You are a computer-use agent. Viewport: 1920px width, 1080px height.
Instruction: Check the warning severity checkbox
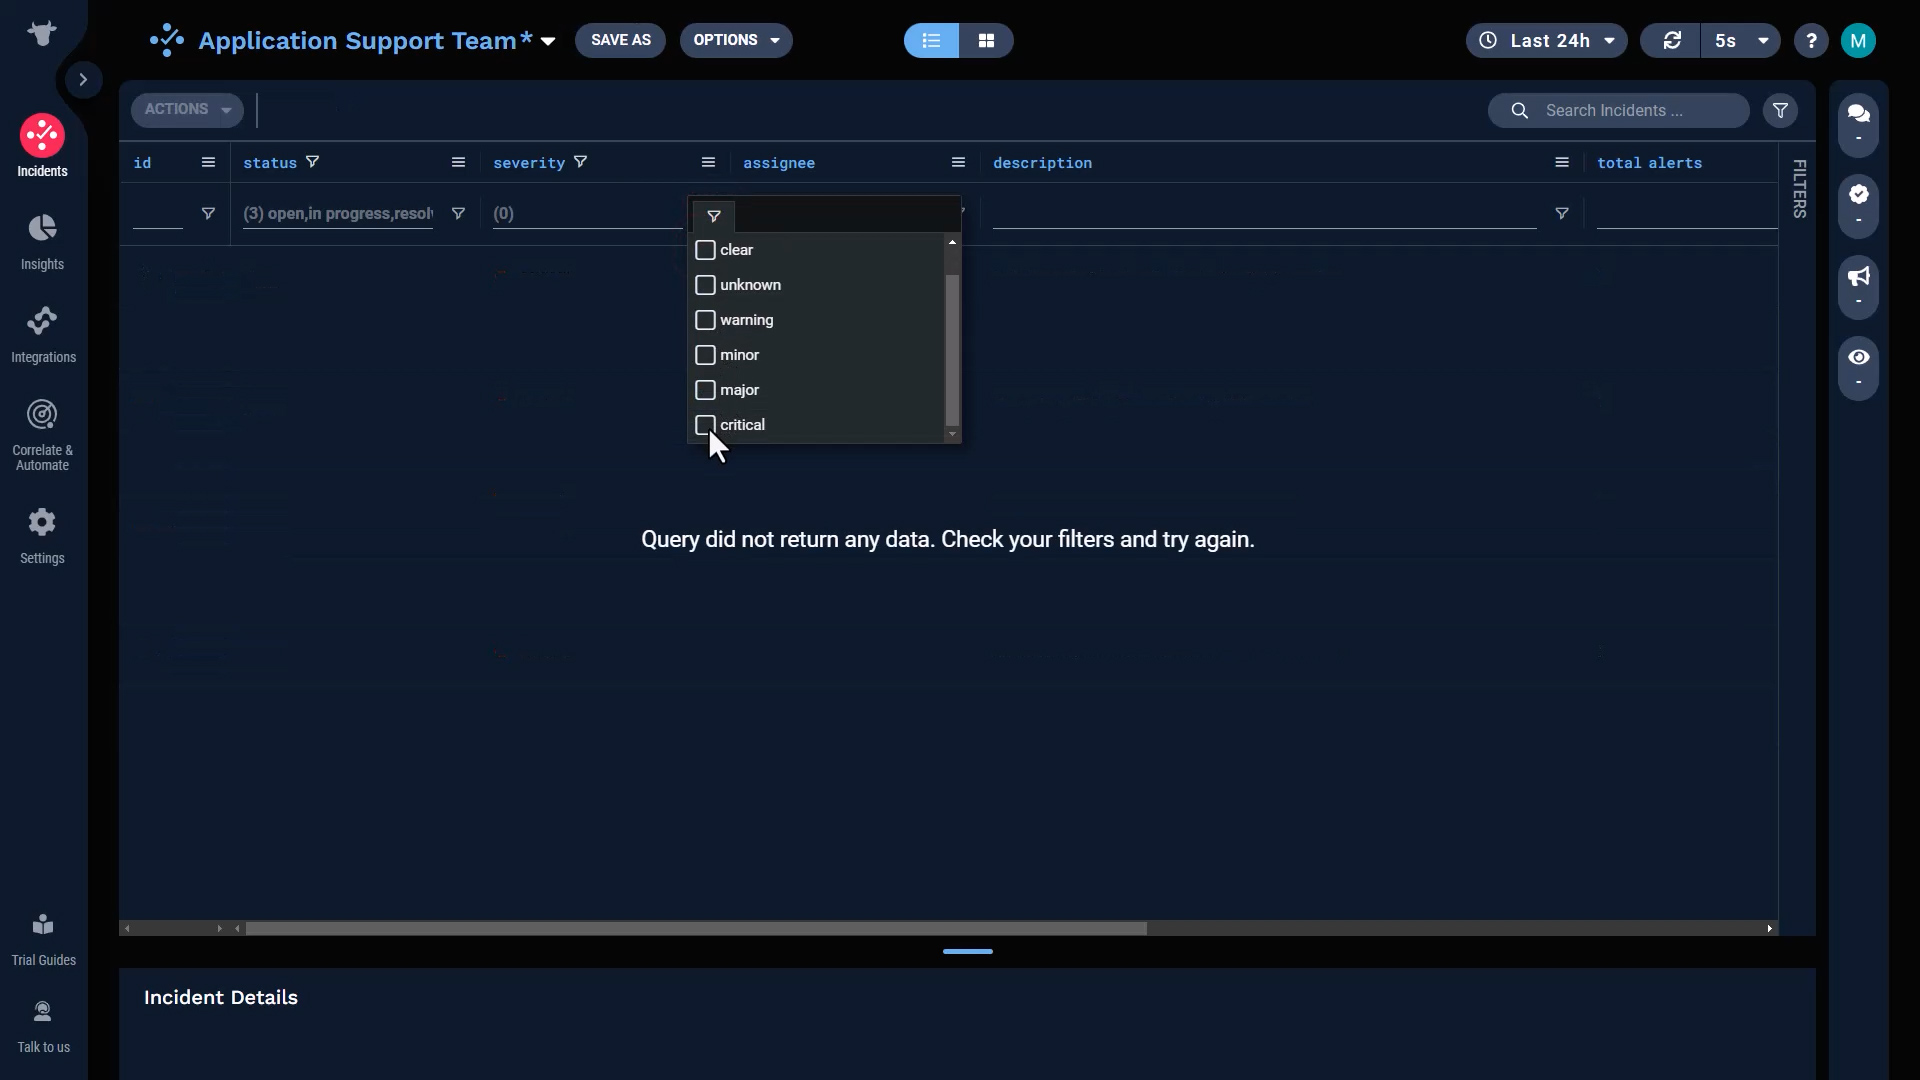(x=705, y=320)
